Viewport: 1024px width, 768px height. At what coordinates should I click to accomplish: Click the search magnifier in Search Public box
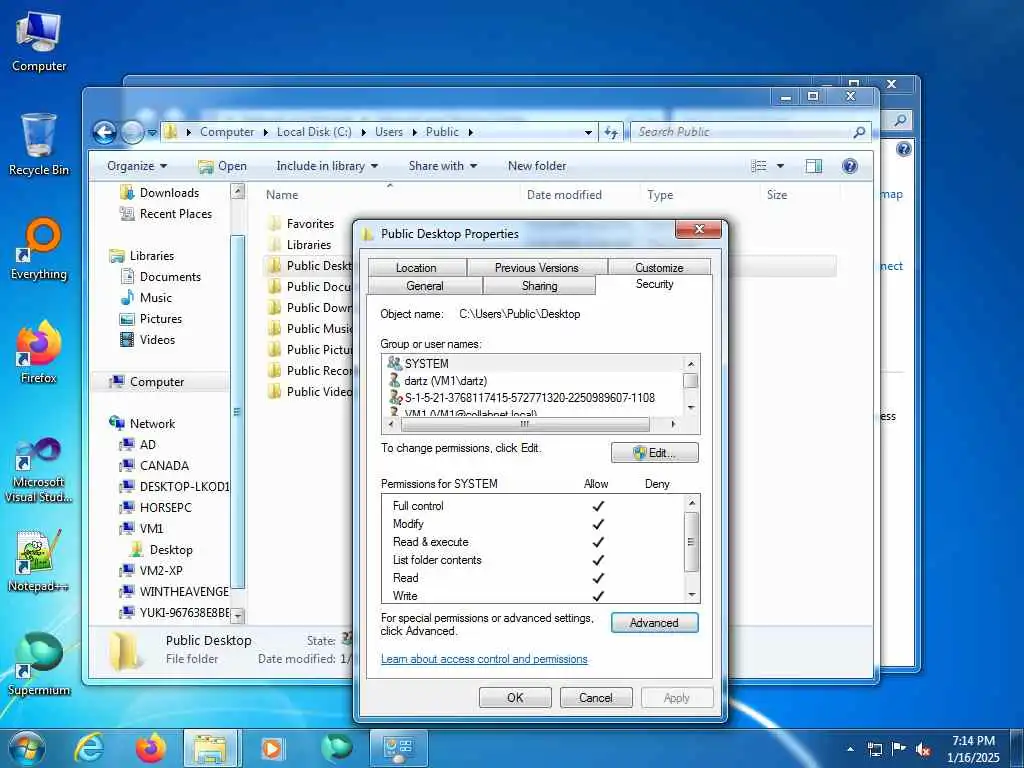(859, 133)
